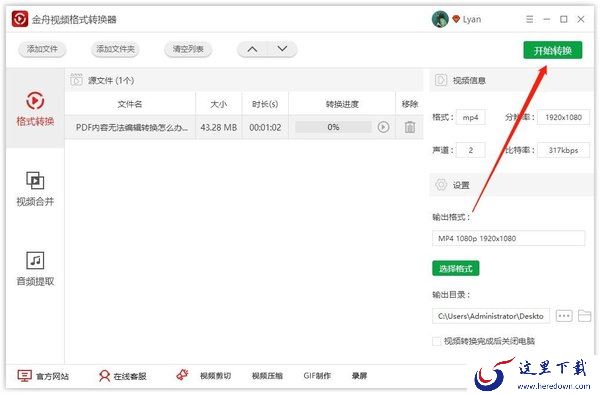Switch to 格式转换 tab
The height and width of the screenshot is (394, 600).
coord(35,108)
